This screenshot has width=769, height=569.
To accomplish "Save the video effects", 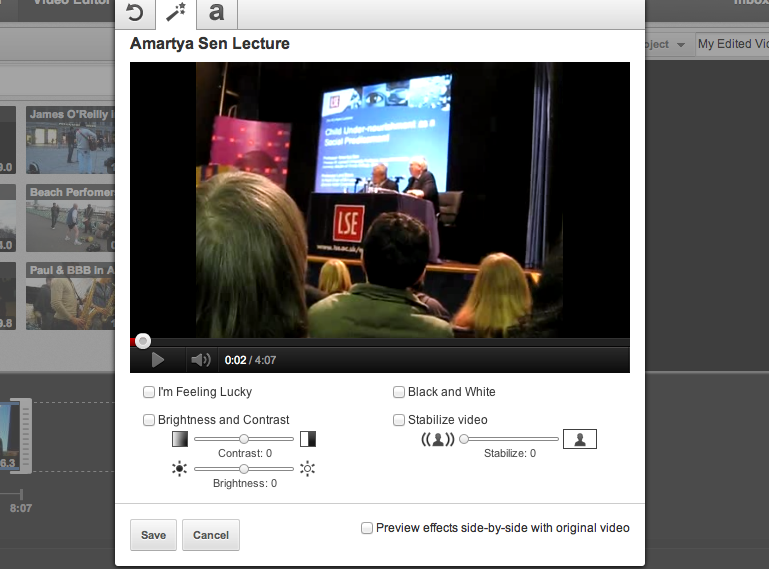I will click(153, 535).
